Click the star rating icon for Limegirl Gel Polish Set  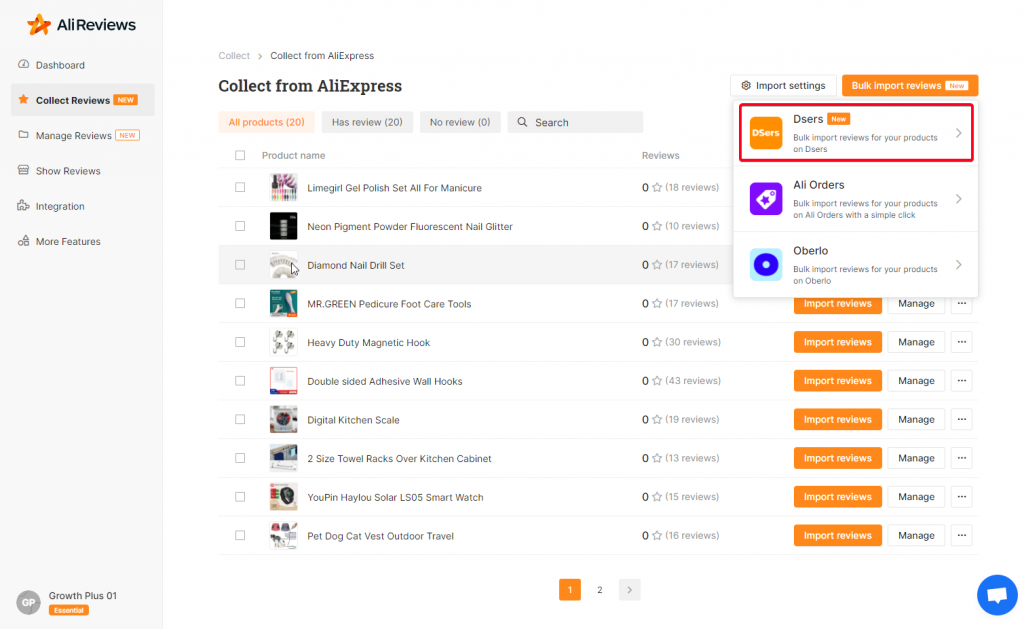(x=657, y=187)
